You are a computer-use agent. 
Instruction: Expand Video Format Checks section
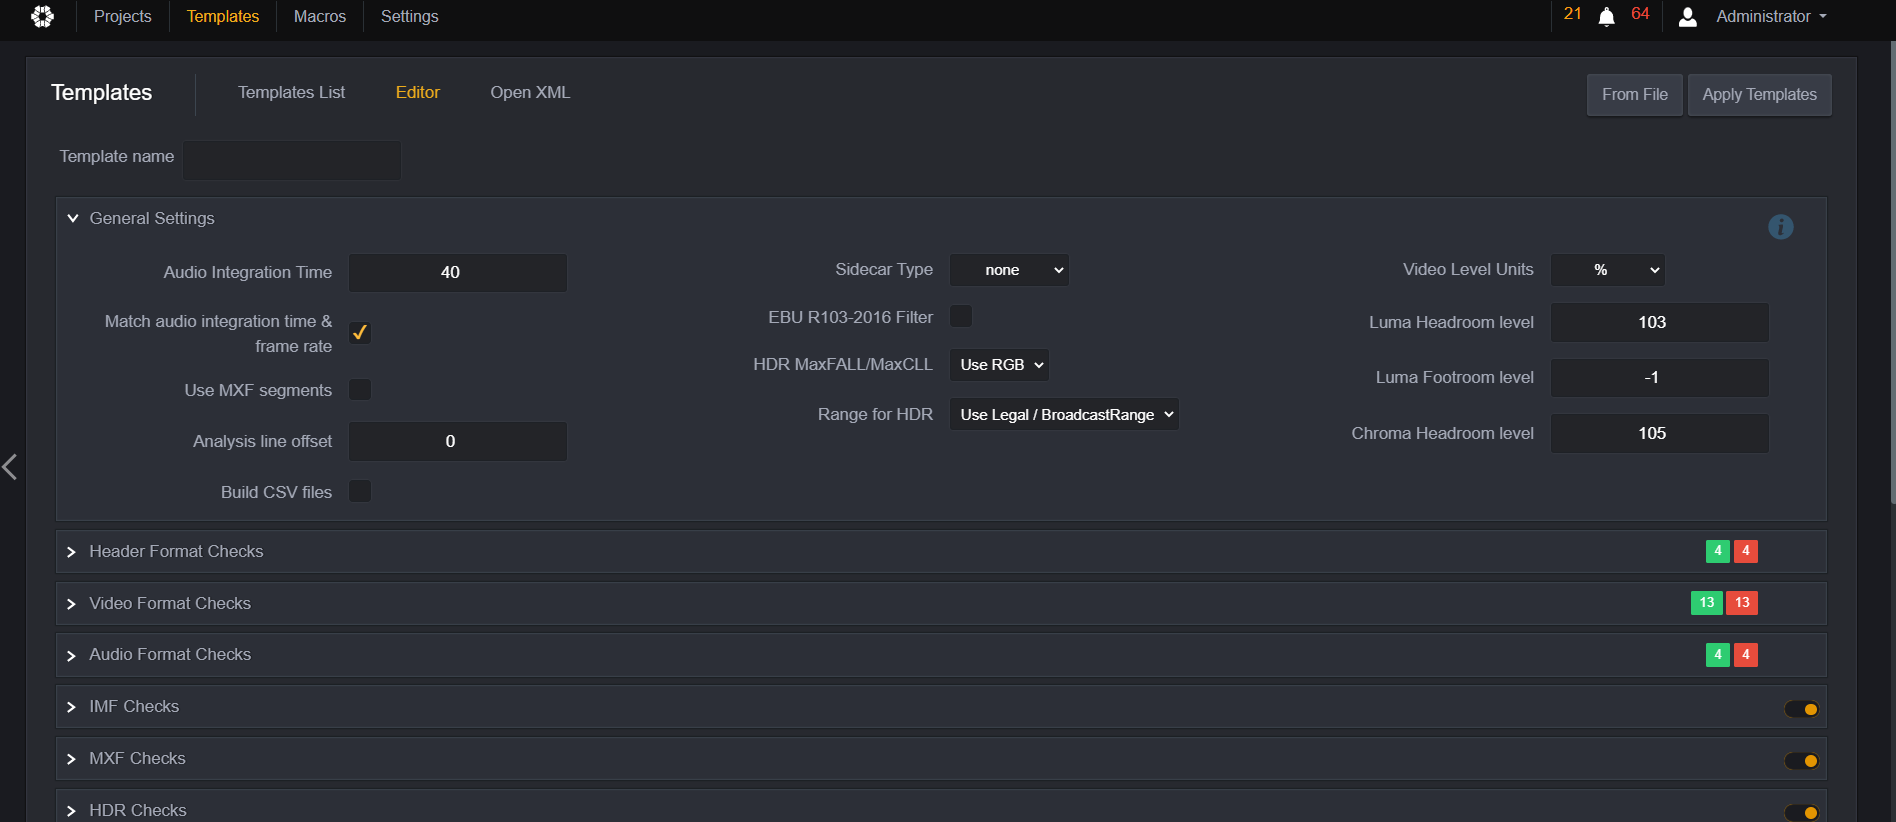tap(71, 604)
